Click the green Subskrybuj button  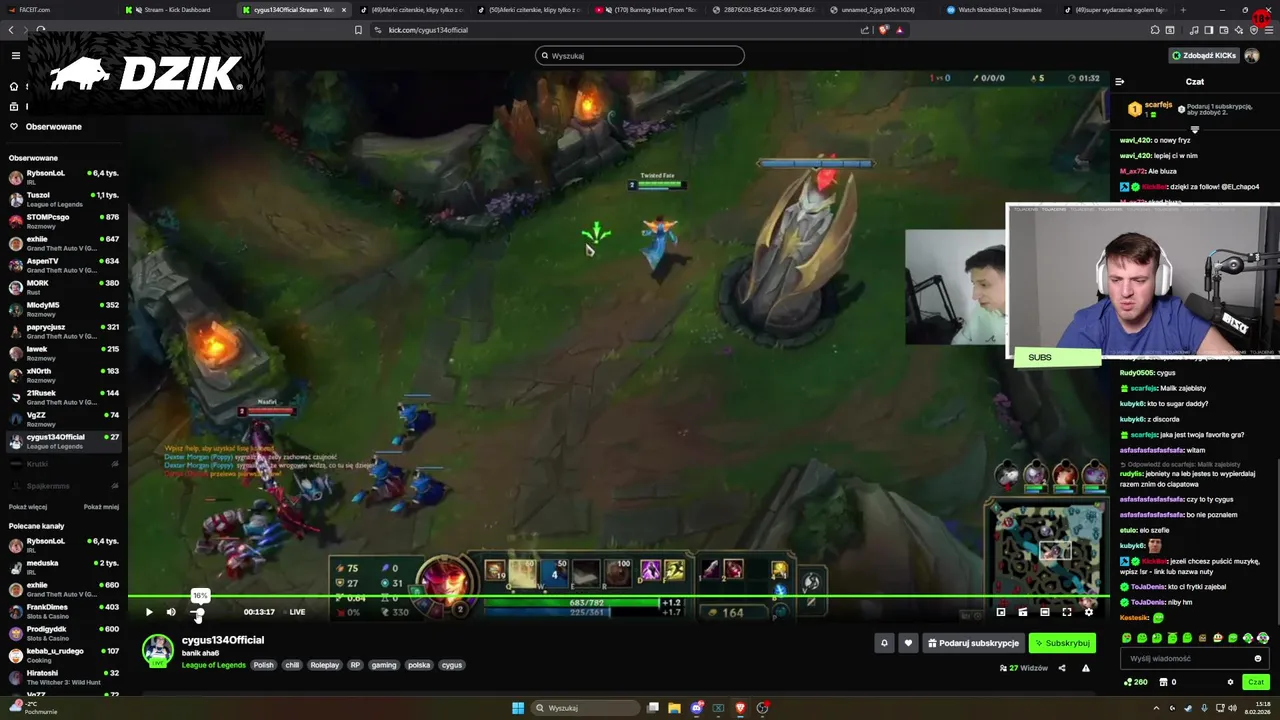pos(1062,643)
